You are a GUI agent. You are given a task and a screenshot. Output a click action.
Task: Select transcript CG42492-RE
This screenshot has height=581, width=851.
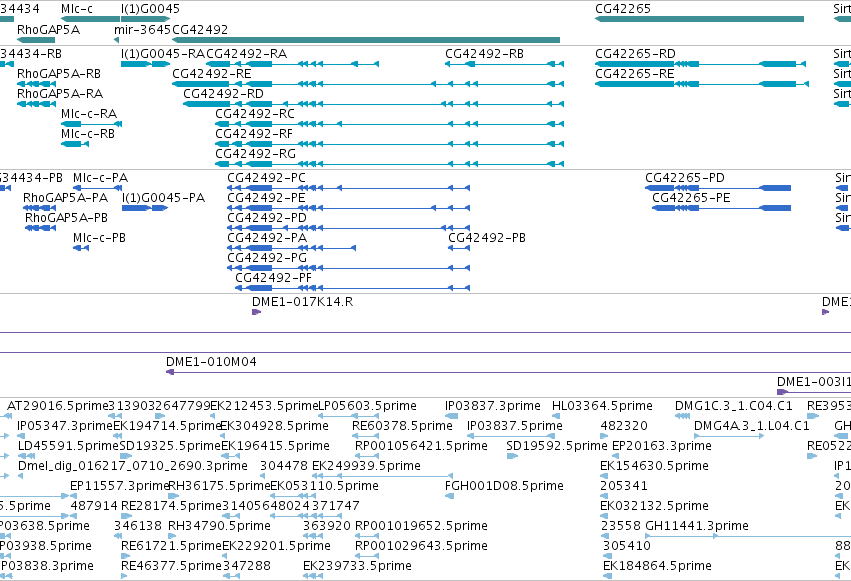tap(368, 84)
